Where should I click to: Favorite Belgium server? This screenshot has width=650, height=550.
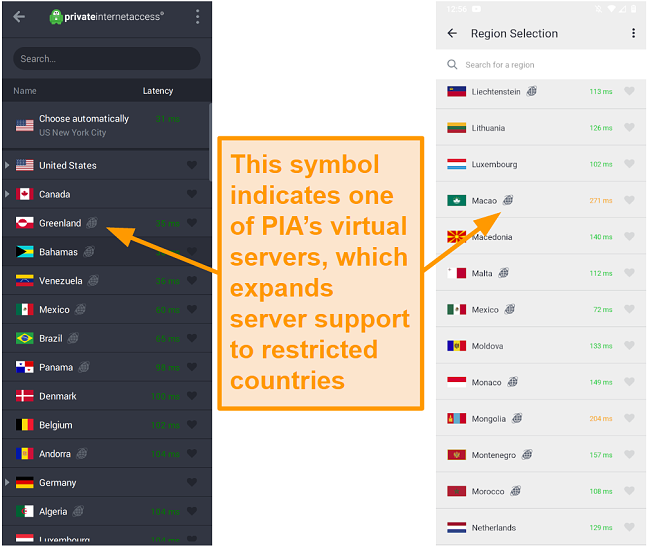coord(192,425)
